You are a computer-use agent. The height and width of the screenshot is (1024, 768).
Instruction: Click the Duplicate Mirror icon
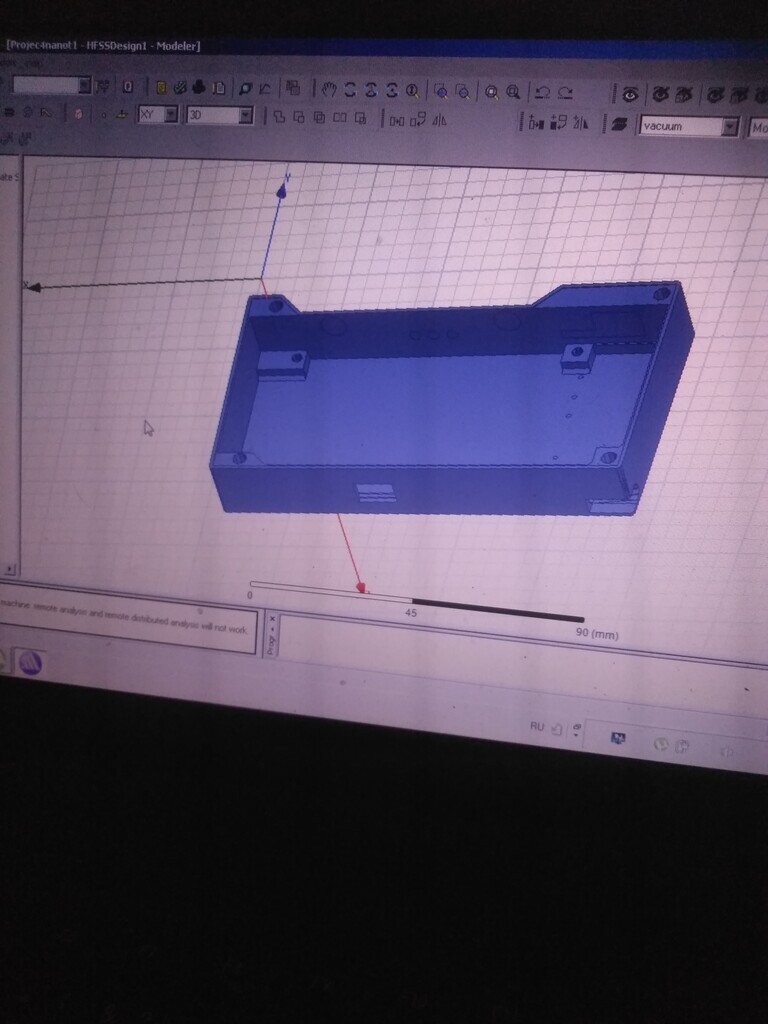point(580,123)
